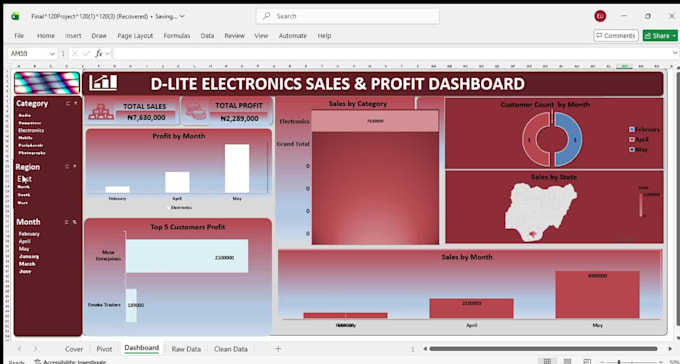The image size is (680, 364).
Task: Click the Accessibility: Investigate status
Action: (70, 361)
